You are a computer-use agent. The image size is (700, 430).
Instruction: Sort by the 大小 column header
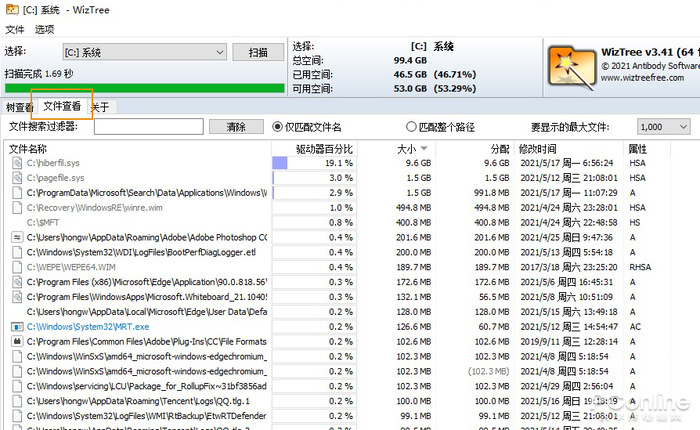405,148
